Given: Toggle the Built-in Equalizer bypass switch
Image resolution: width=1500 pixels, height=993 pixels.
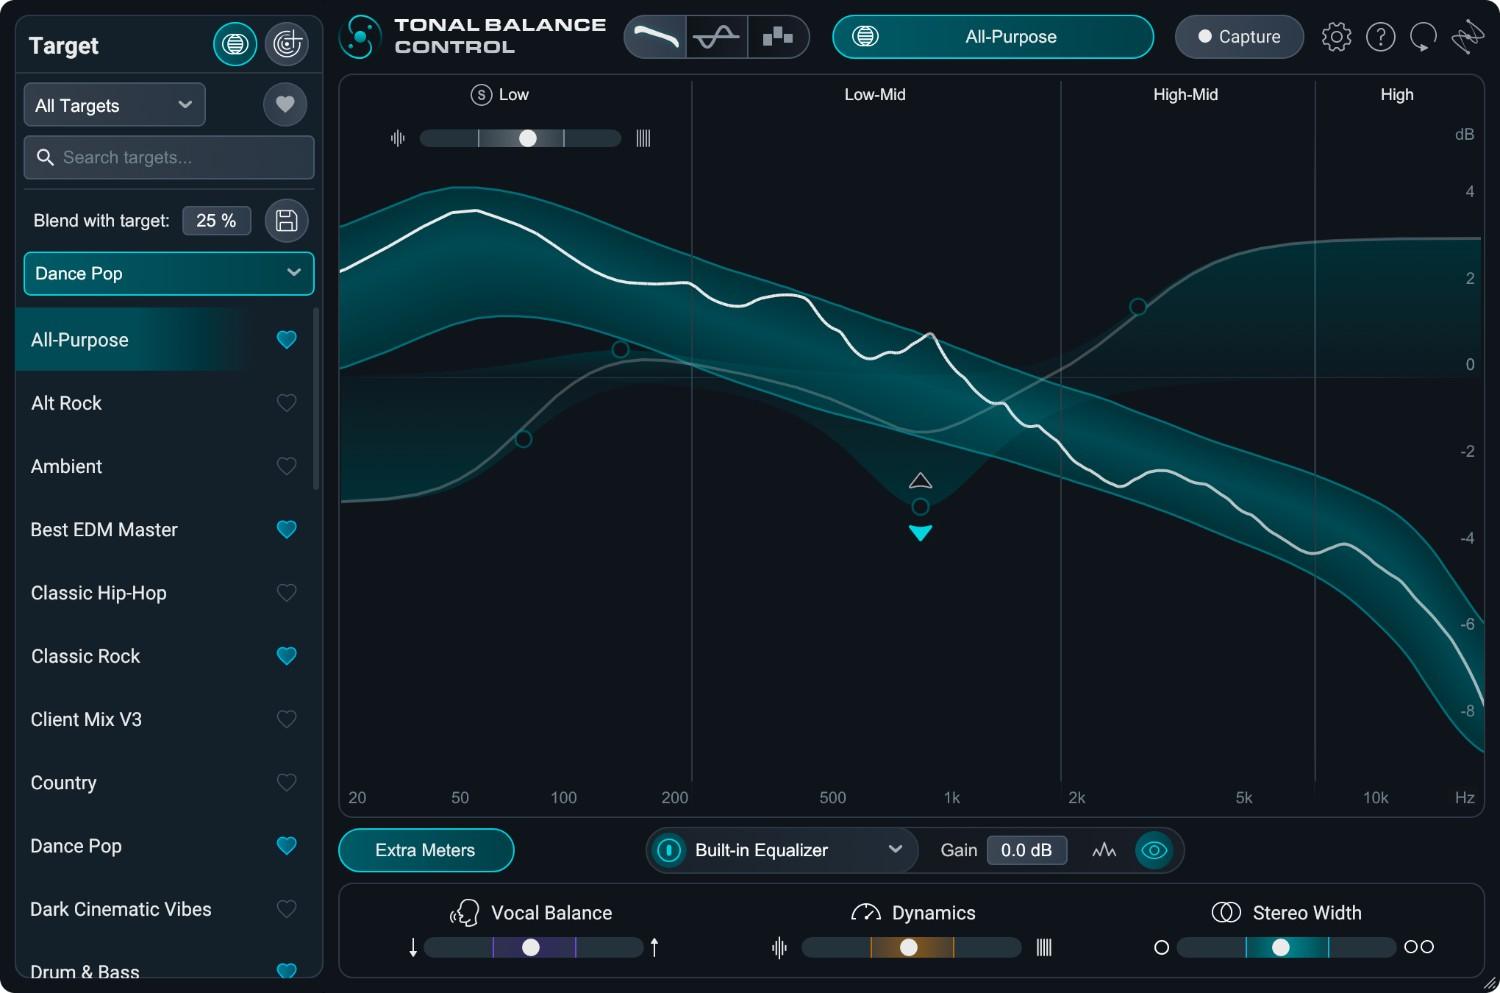Looking at the screenshot, I should coord(668,850).
